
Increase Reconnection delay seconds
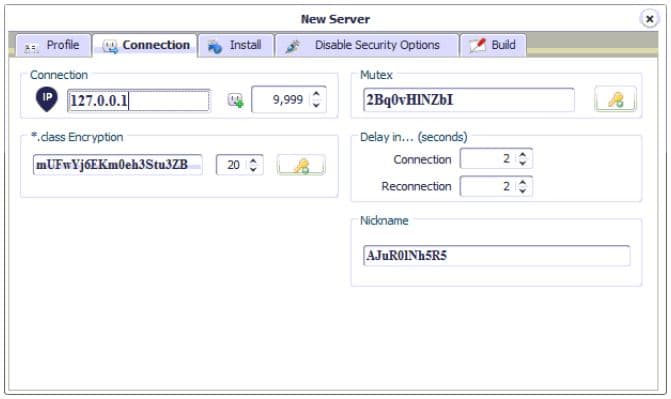(523, 182)
